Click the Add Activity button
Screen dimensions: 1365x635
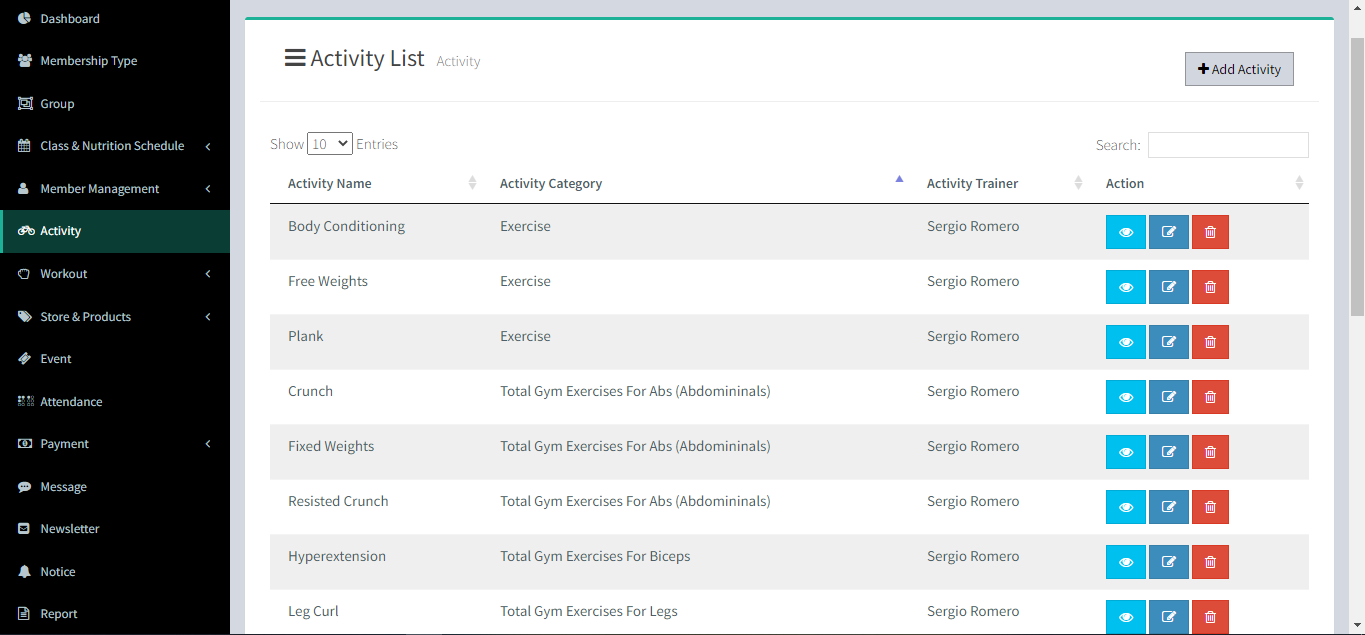coord(1239,69)
